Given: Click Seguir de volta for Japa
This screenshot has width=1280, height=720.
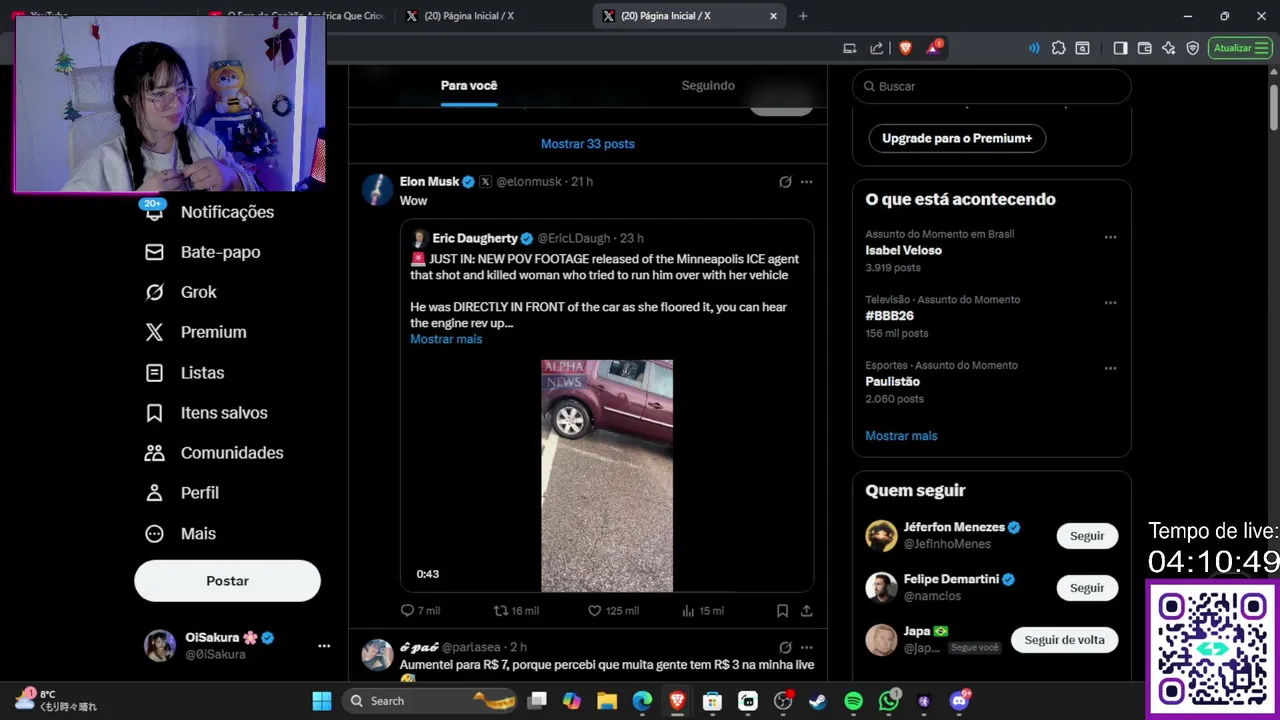Looking at the screenshot, I should click(x=1064, y=640).
